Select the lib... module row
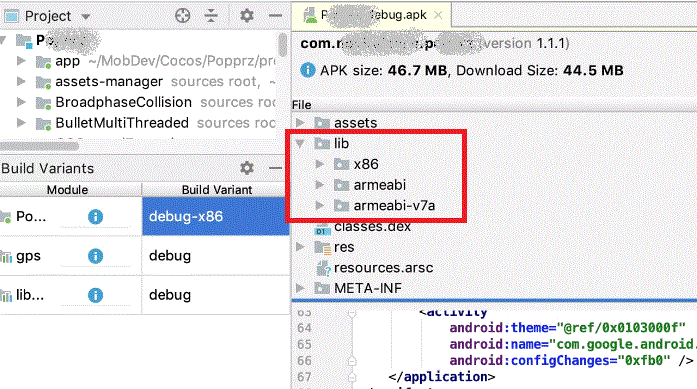The width and height of the screenshot is (697, 389). tap(29, 295)
